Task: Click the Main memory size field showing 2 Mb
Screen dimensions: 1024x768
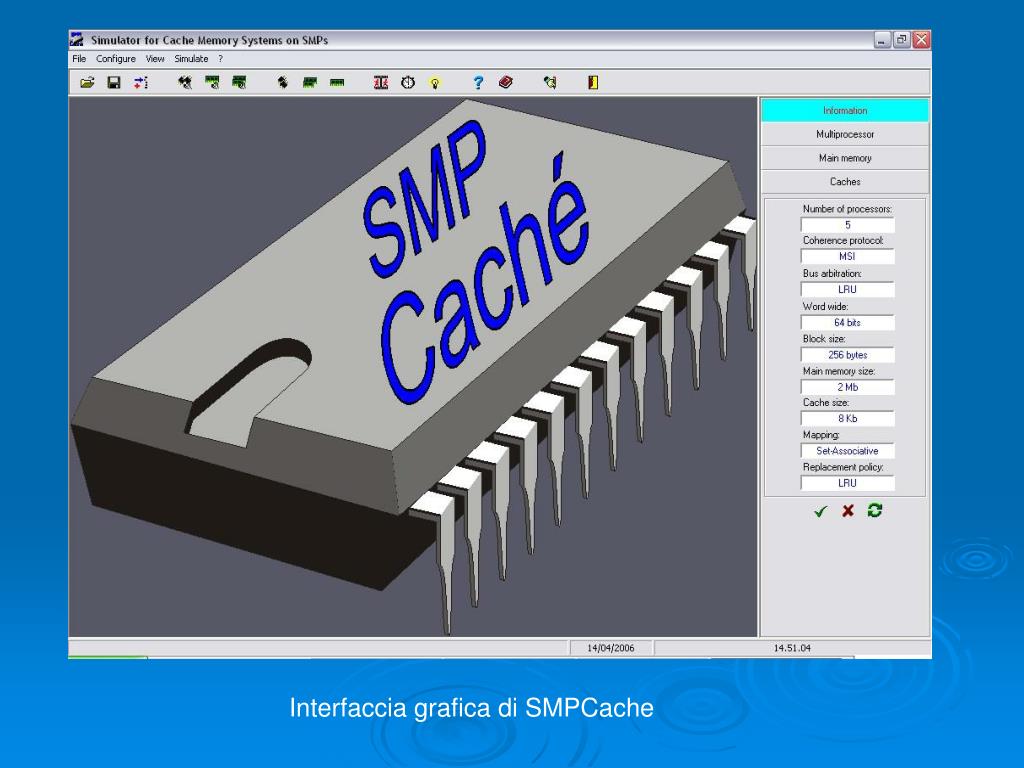Action: coord(848,387)
